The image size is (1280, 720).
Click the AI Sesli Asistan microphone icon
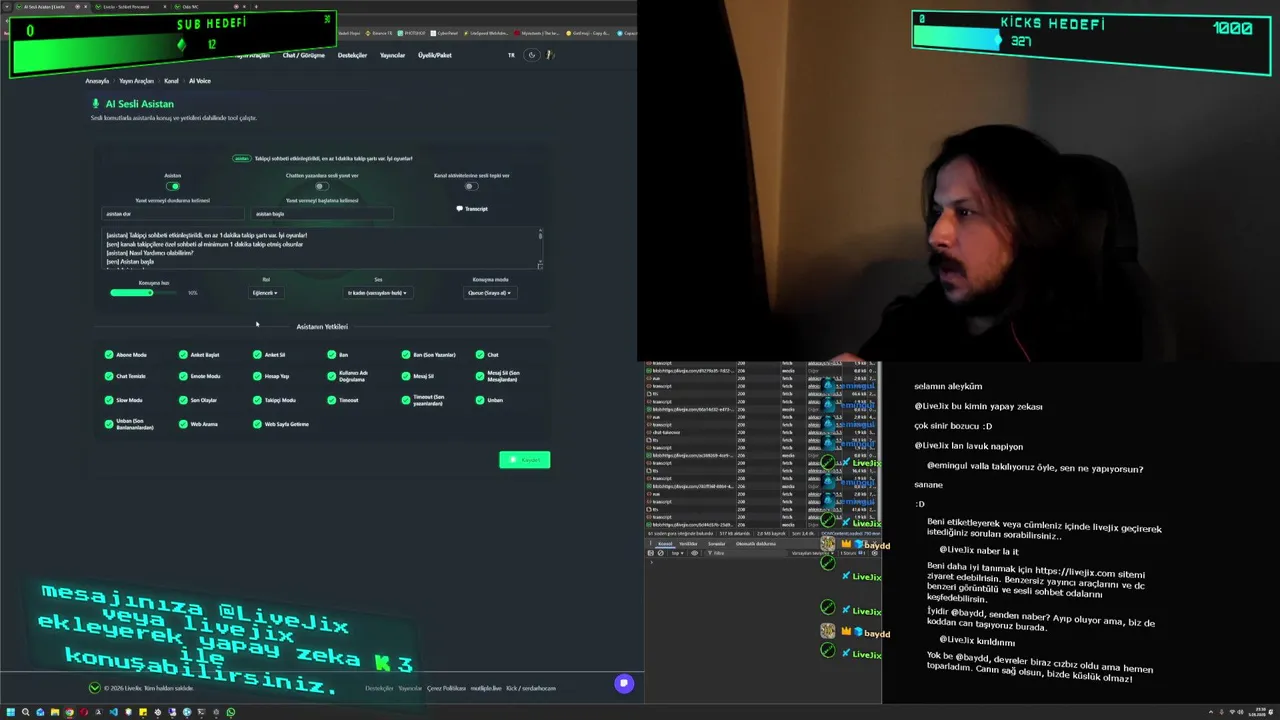coord(96,104)
